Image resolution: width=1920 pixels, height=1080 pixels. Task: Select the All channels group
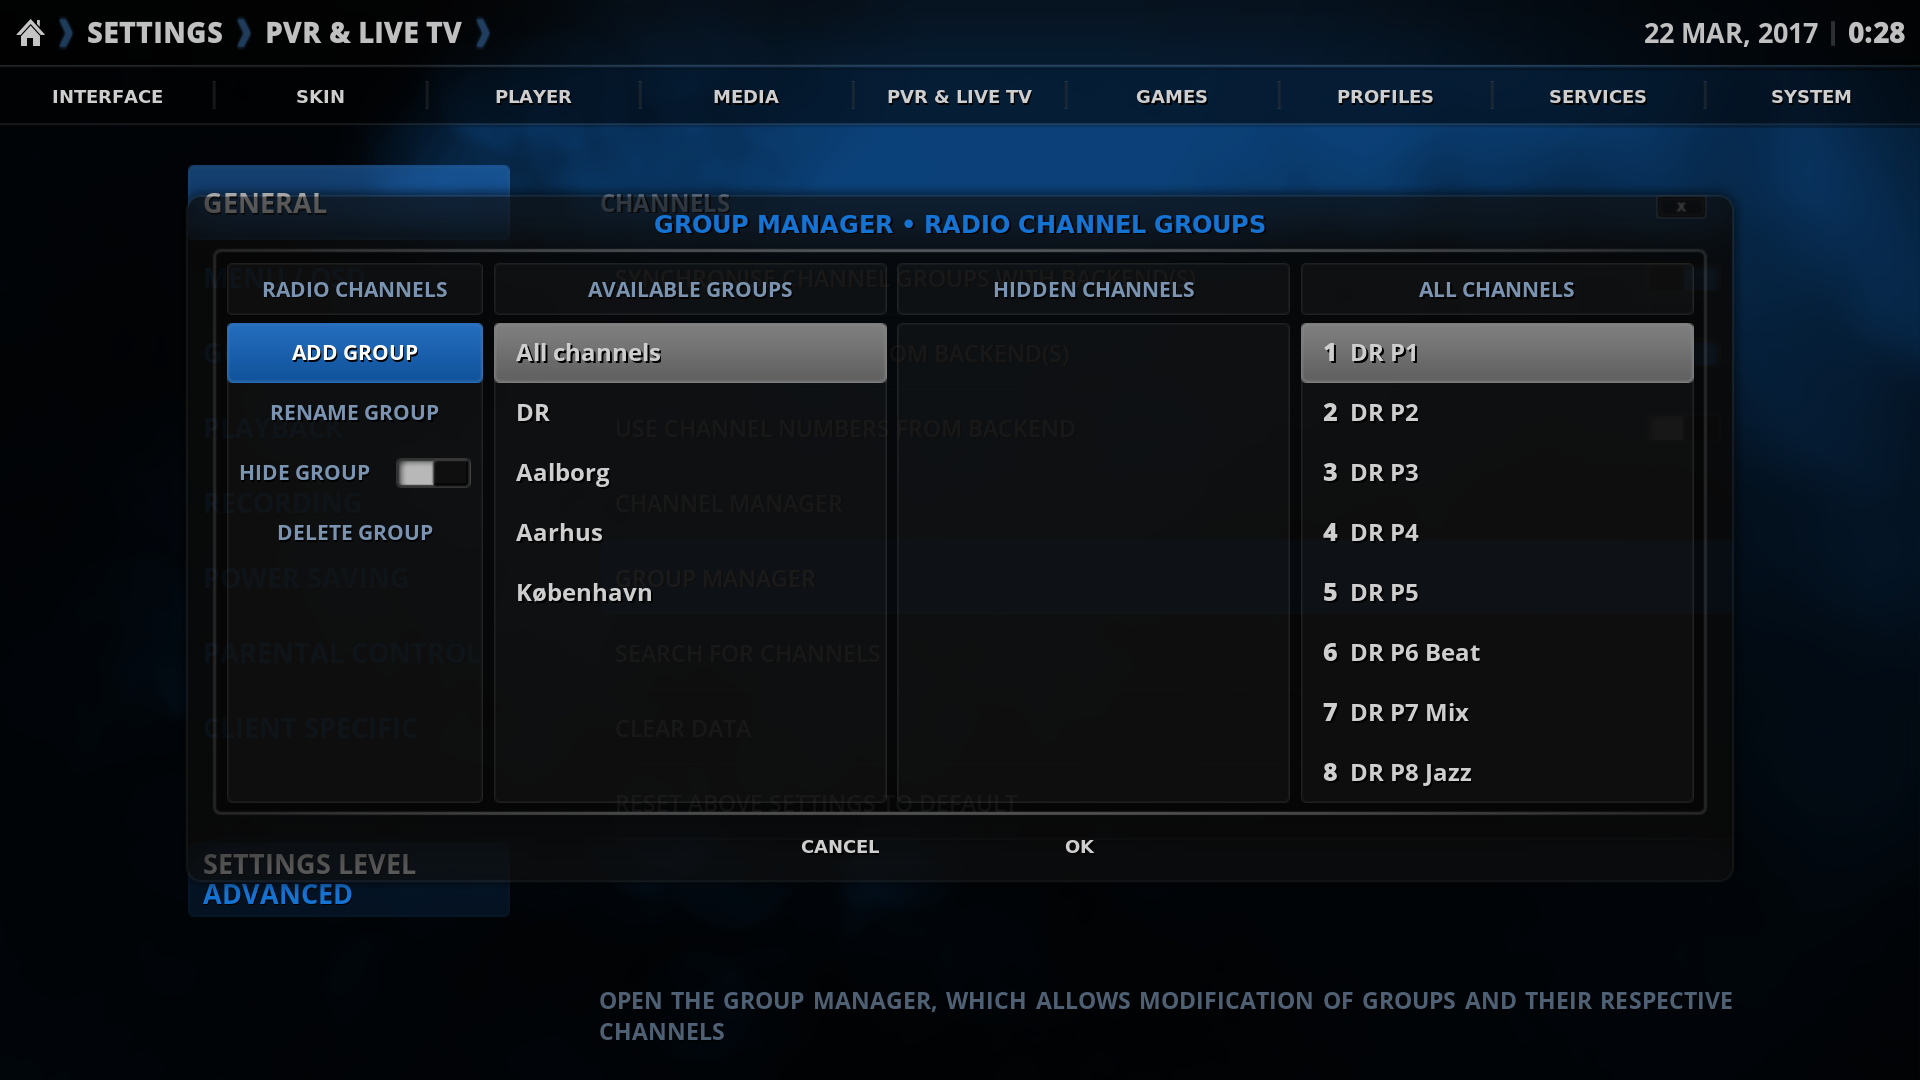(x=690, y=353)
